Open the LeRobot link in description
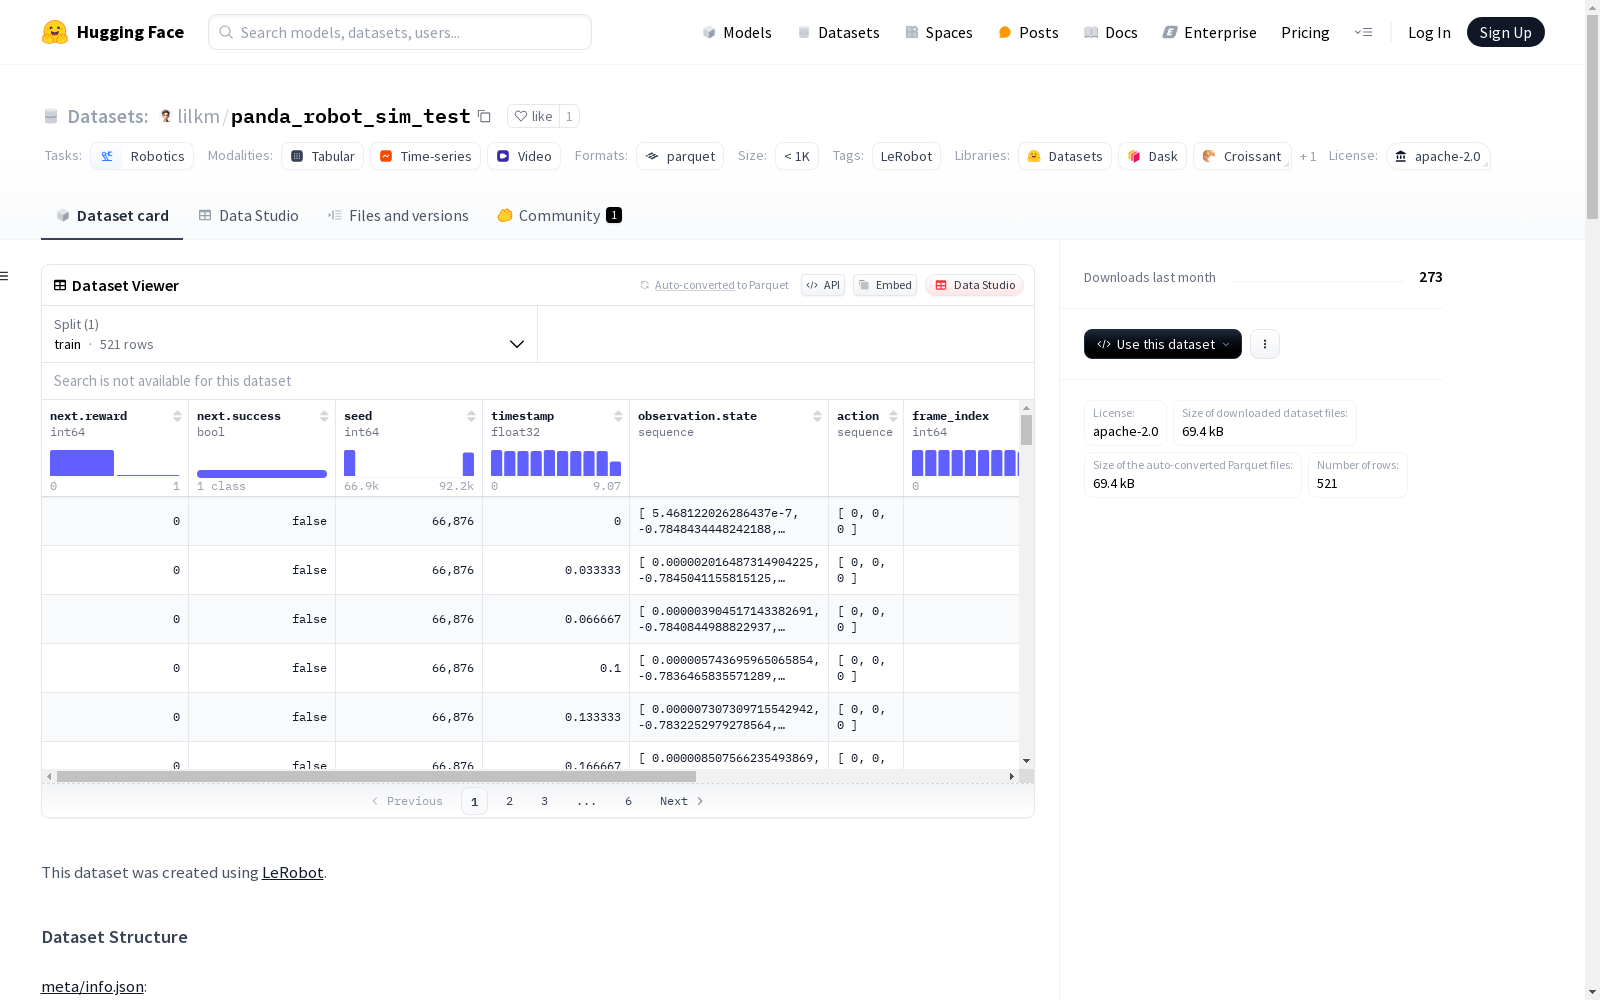Viewport: 1600px width, 1000px height. [292, 872]
